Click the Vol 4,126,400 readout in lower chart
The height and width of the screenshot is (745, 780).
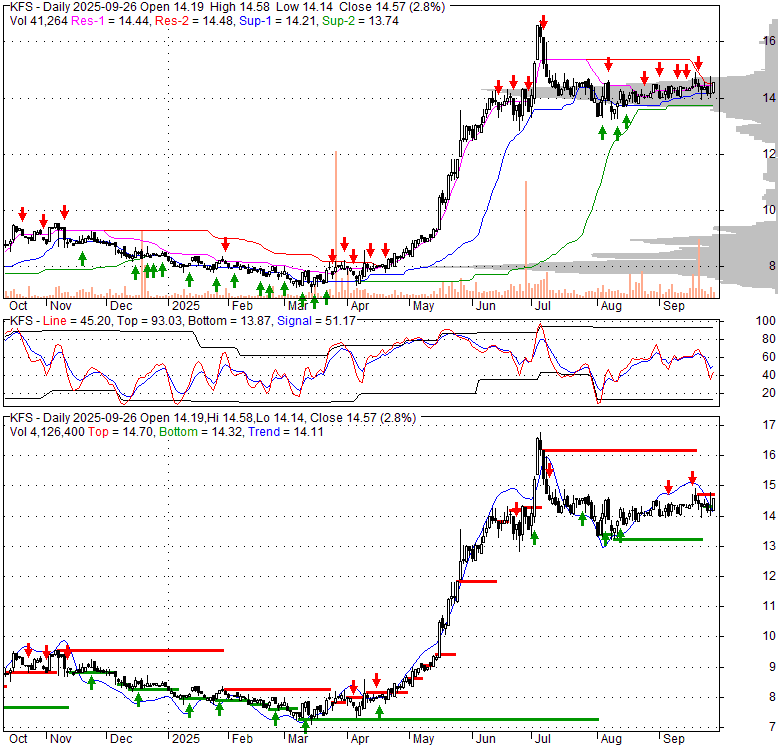coord(47,432)
